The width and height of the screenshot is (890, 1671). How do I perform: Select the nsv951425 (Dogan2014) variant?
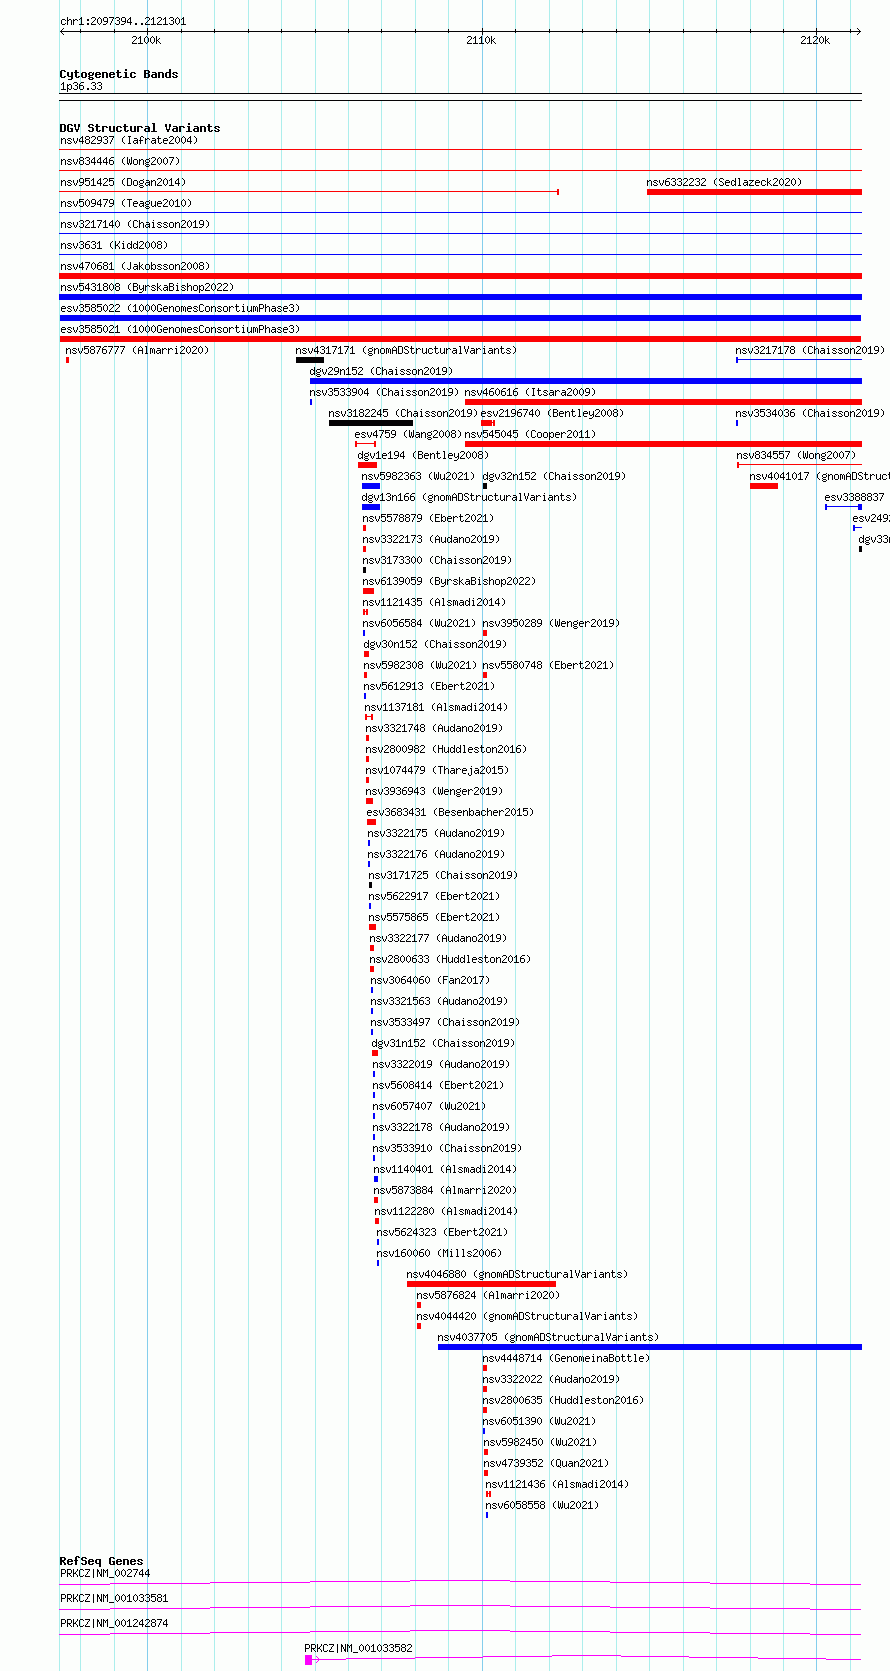coord(123,182)
